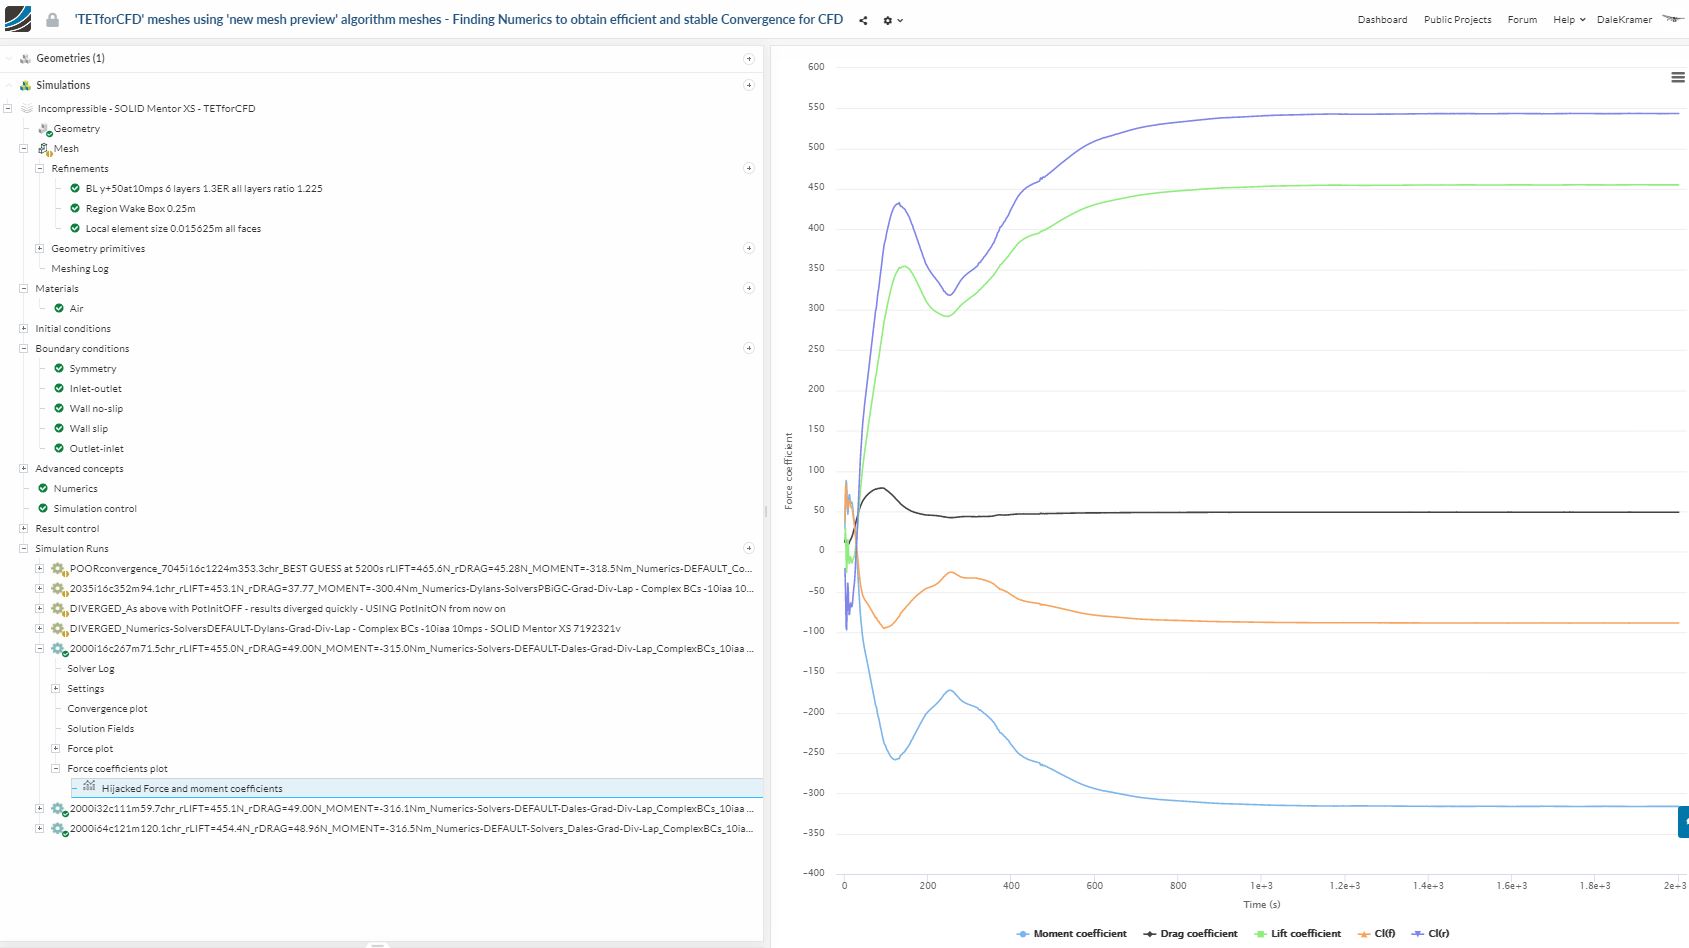Screen dimensions: 1689x948
Task: Click the DaleKramer profile avatar image
Action: pyautogui.click(x=1672, y=19)
